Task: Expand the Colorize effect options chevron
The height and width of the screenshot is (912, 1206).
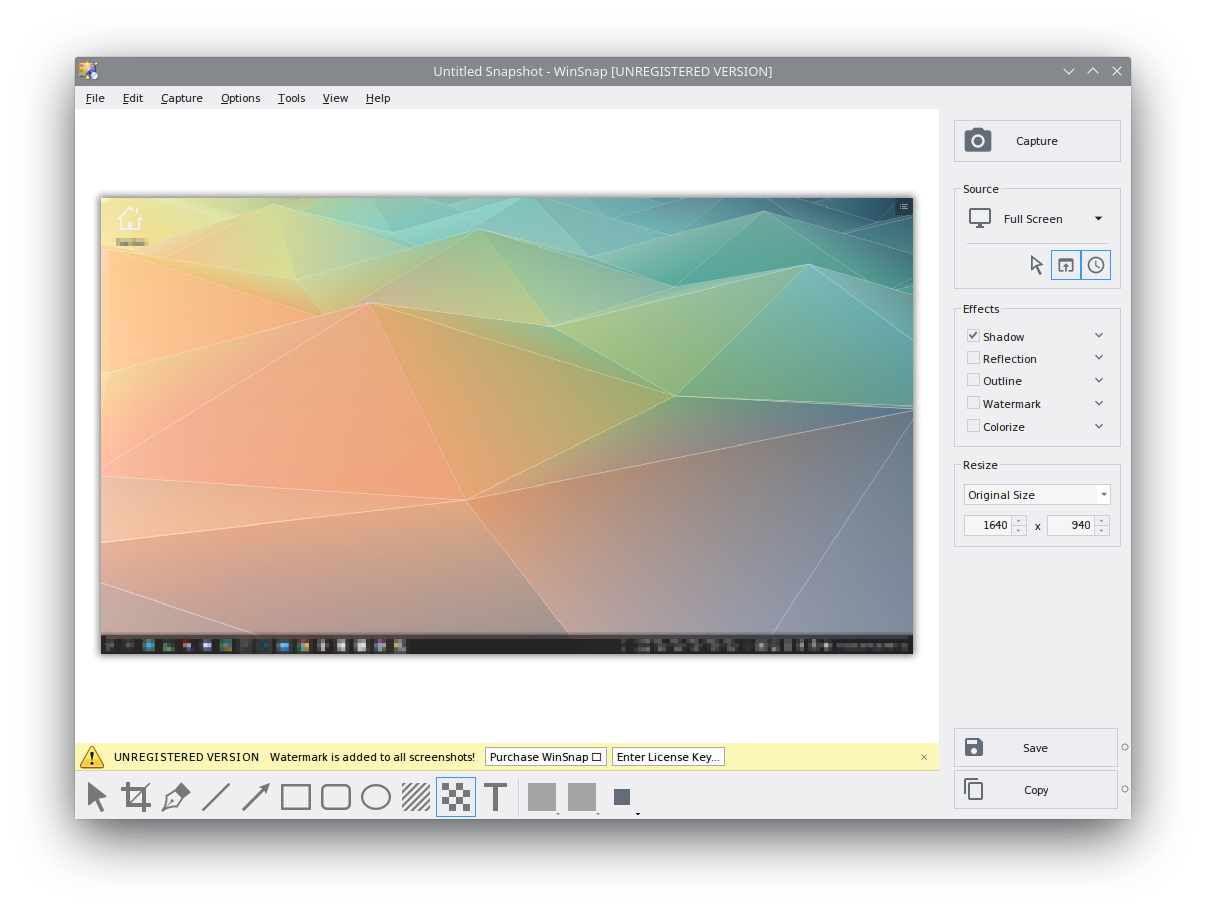Action: [1099, 426]
